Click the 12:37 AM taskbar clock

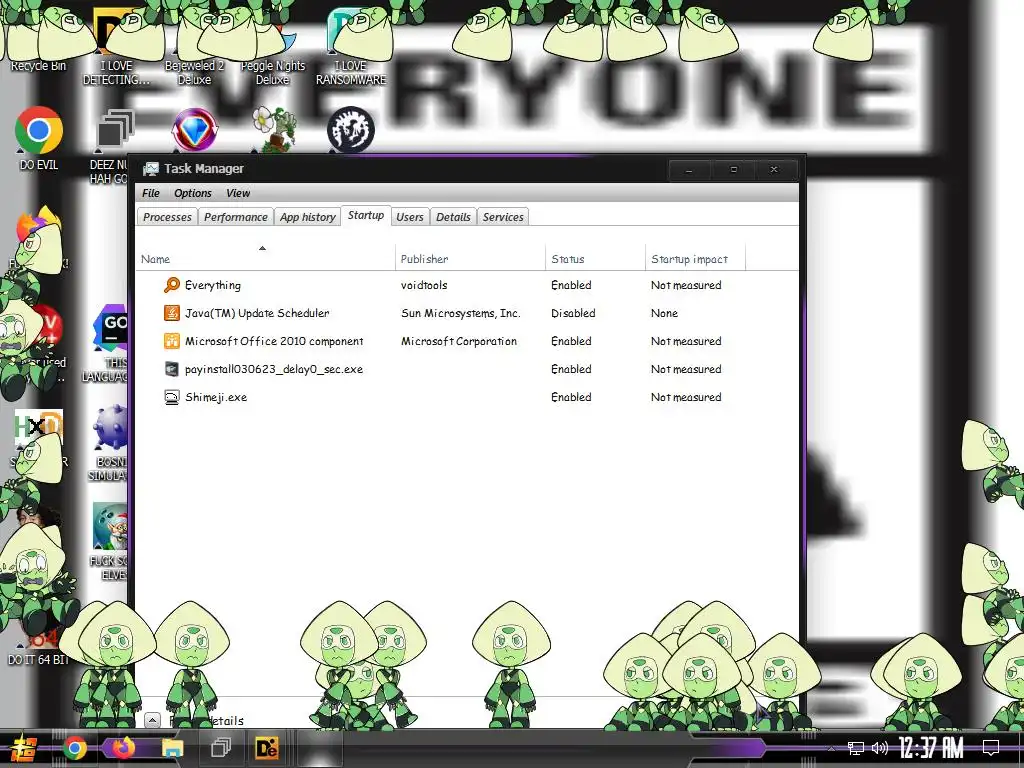coord(931,748)
